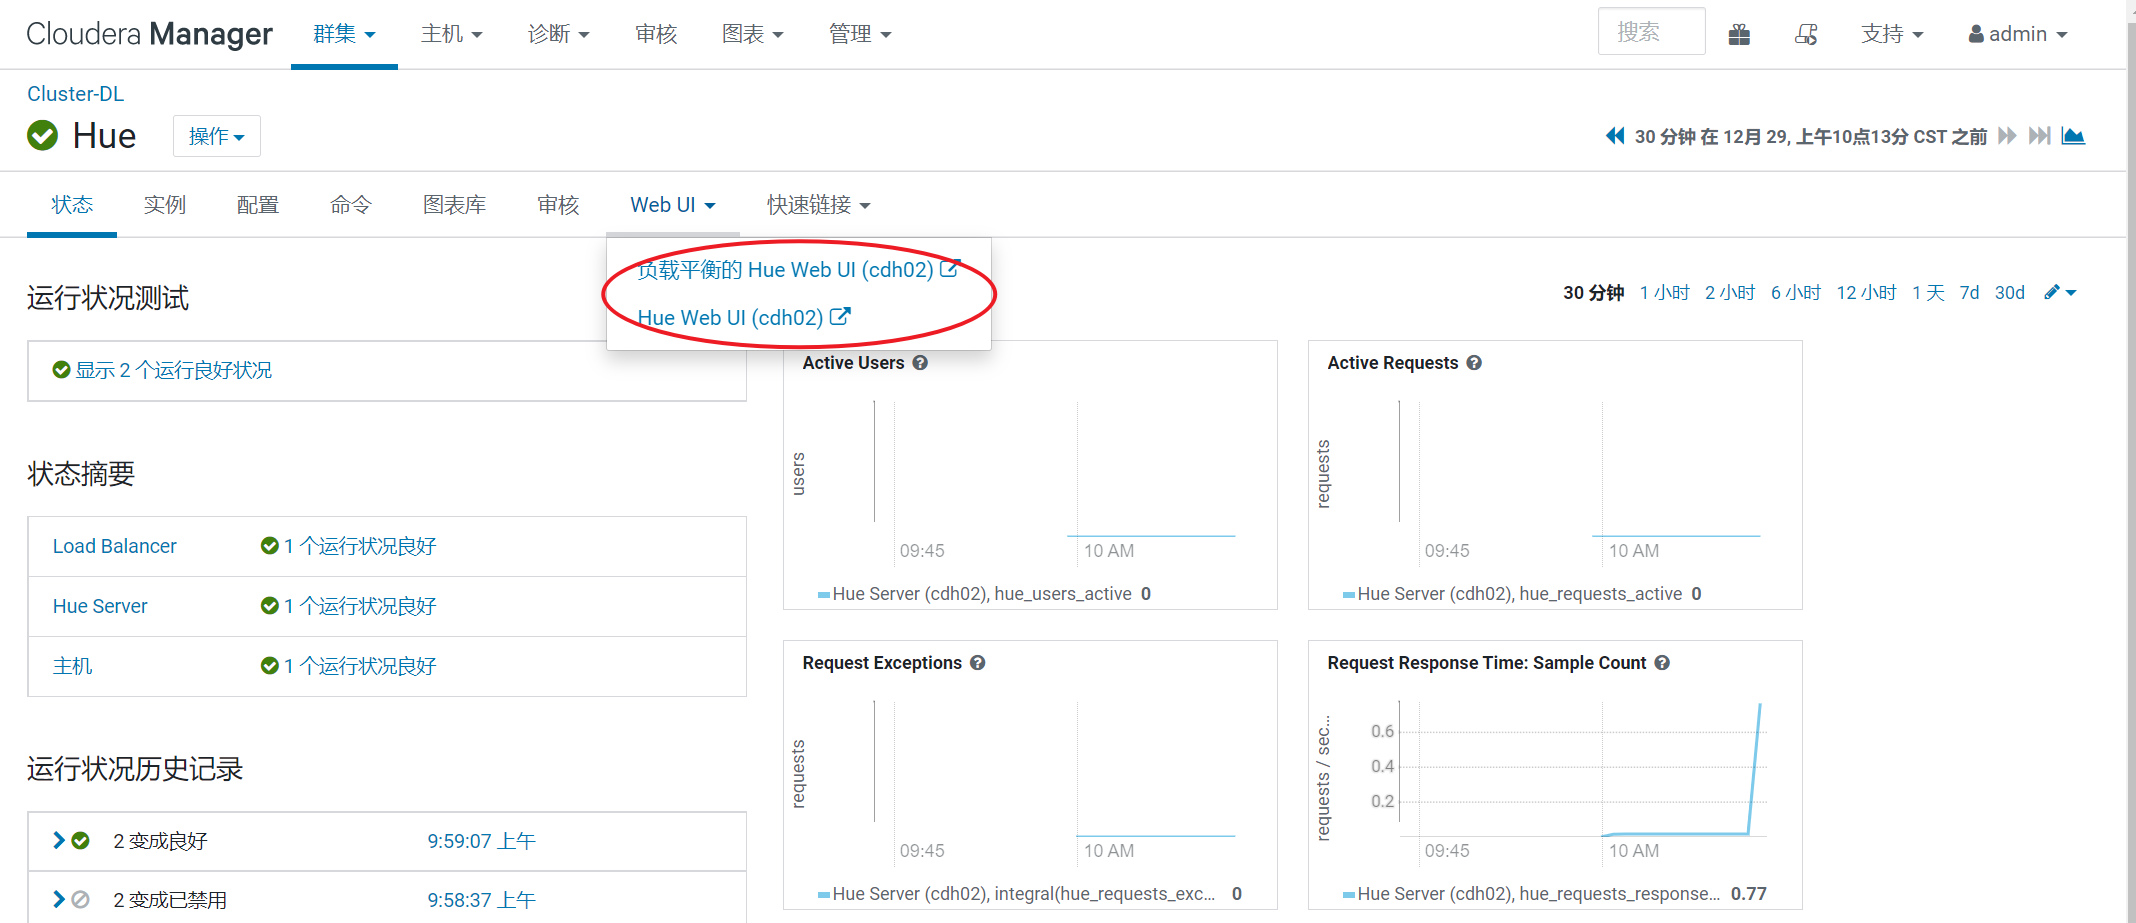Click 审核 in the top navigation bar

(x=656, y=34)
